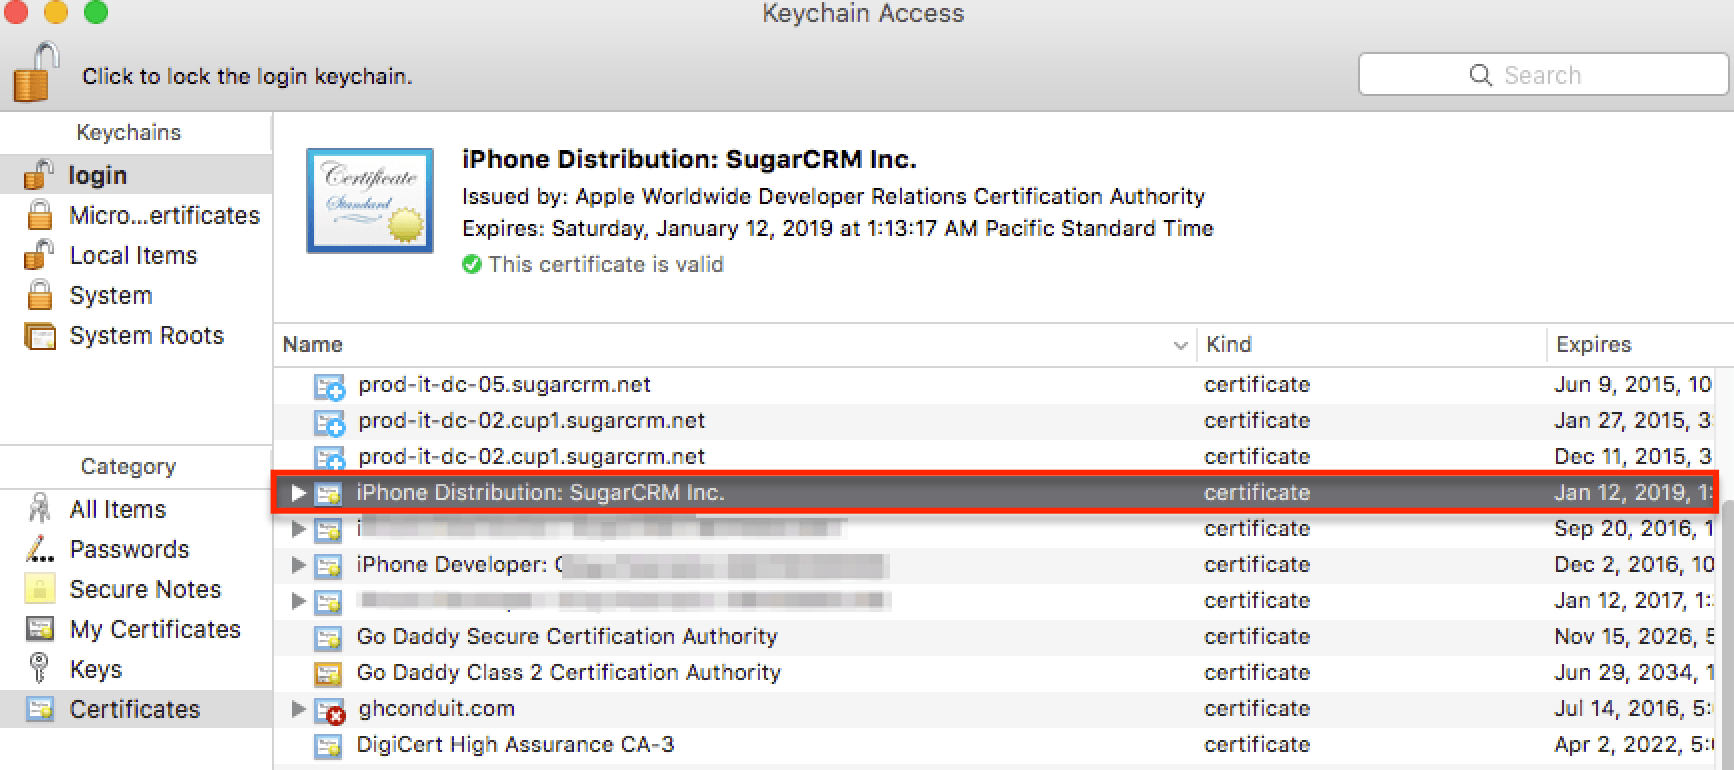Expand the ghconduit.com certificate row
The height and width of the screenshot is (770, 1734).
[x=298, y=708]
